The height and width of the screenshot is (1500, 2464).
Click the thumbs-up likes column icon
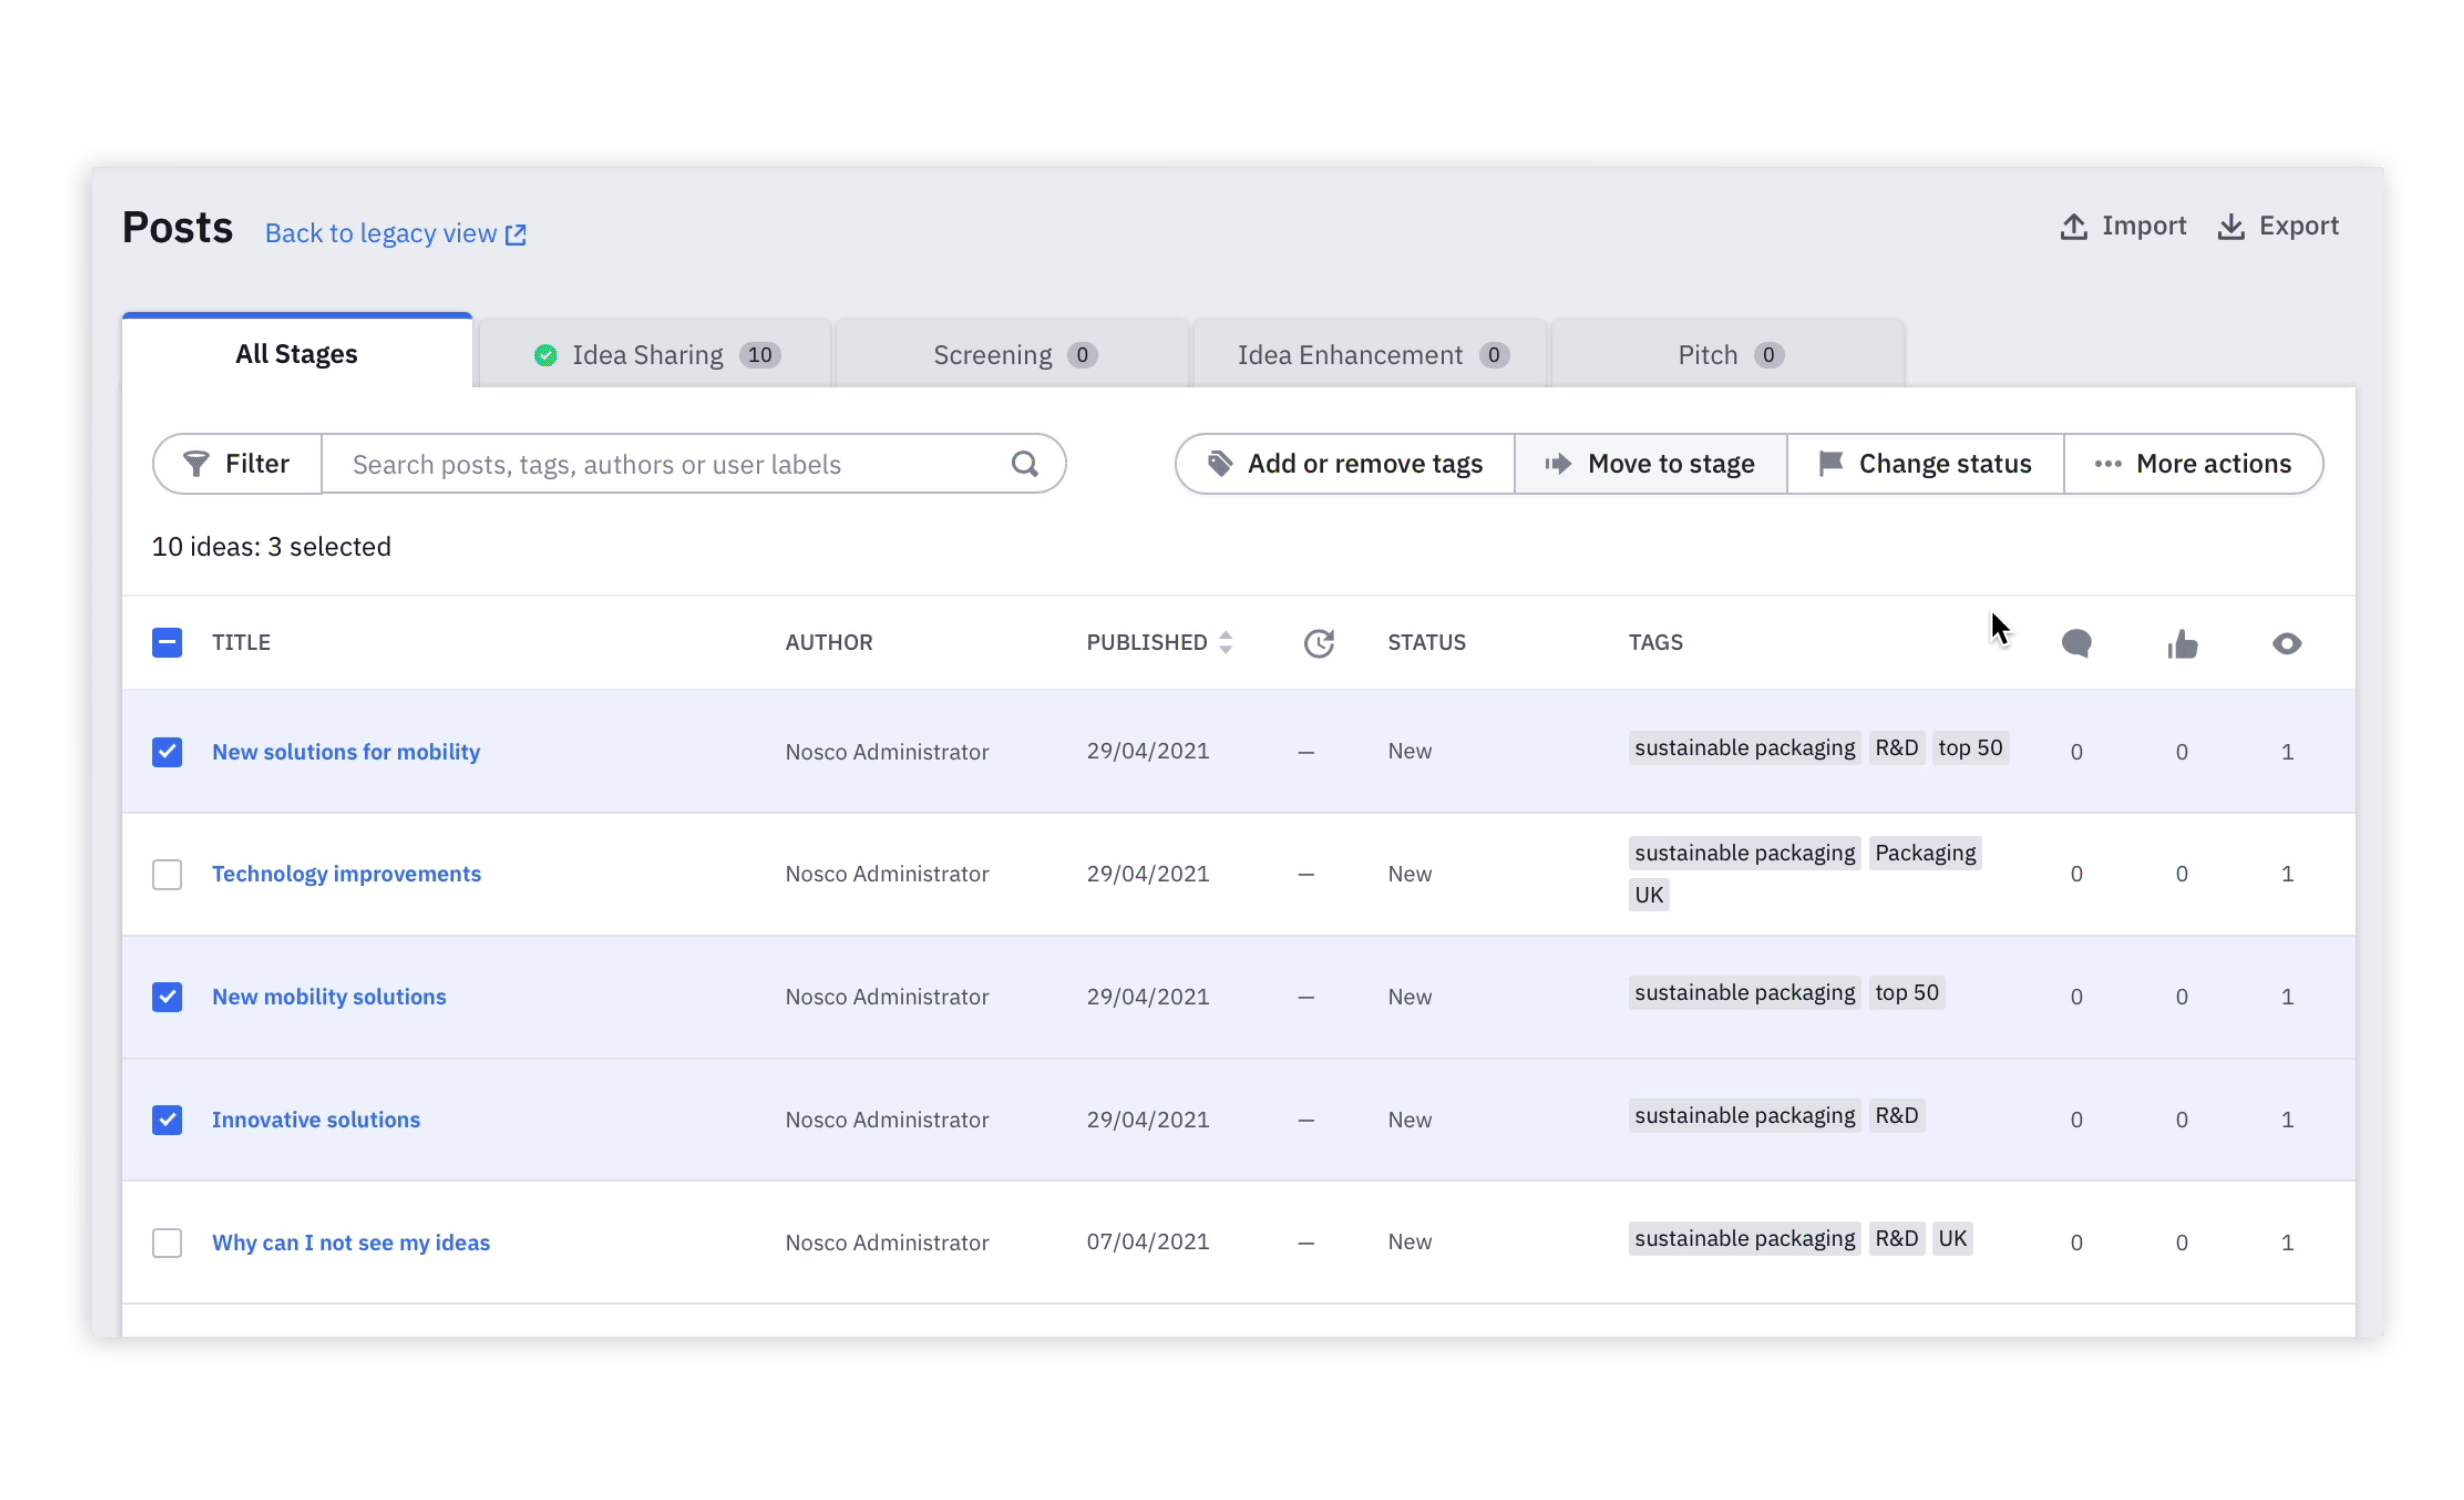(2182, 644)
